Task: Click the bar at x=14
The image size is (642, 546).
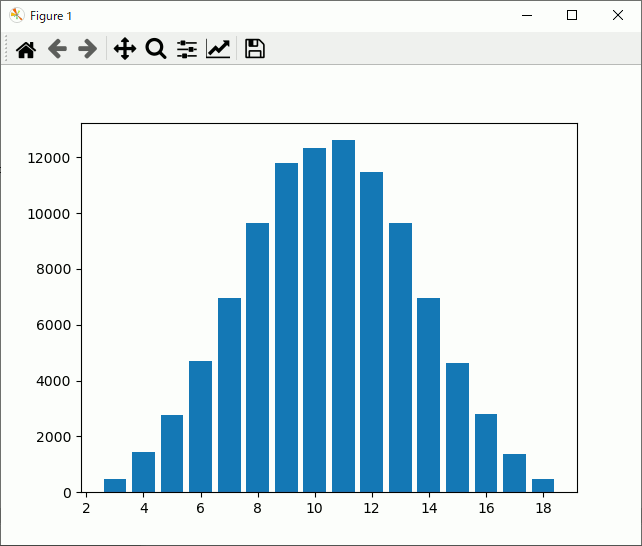Action: (428, 395)
